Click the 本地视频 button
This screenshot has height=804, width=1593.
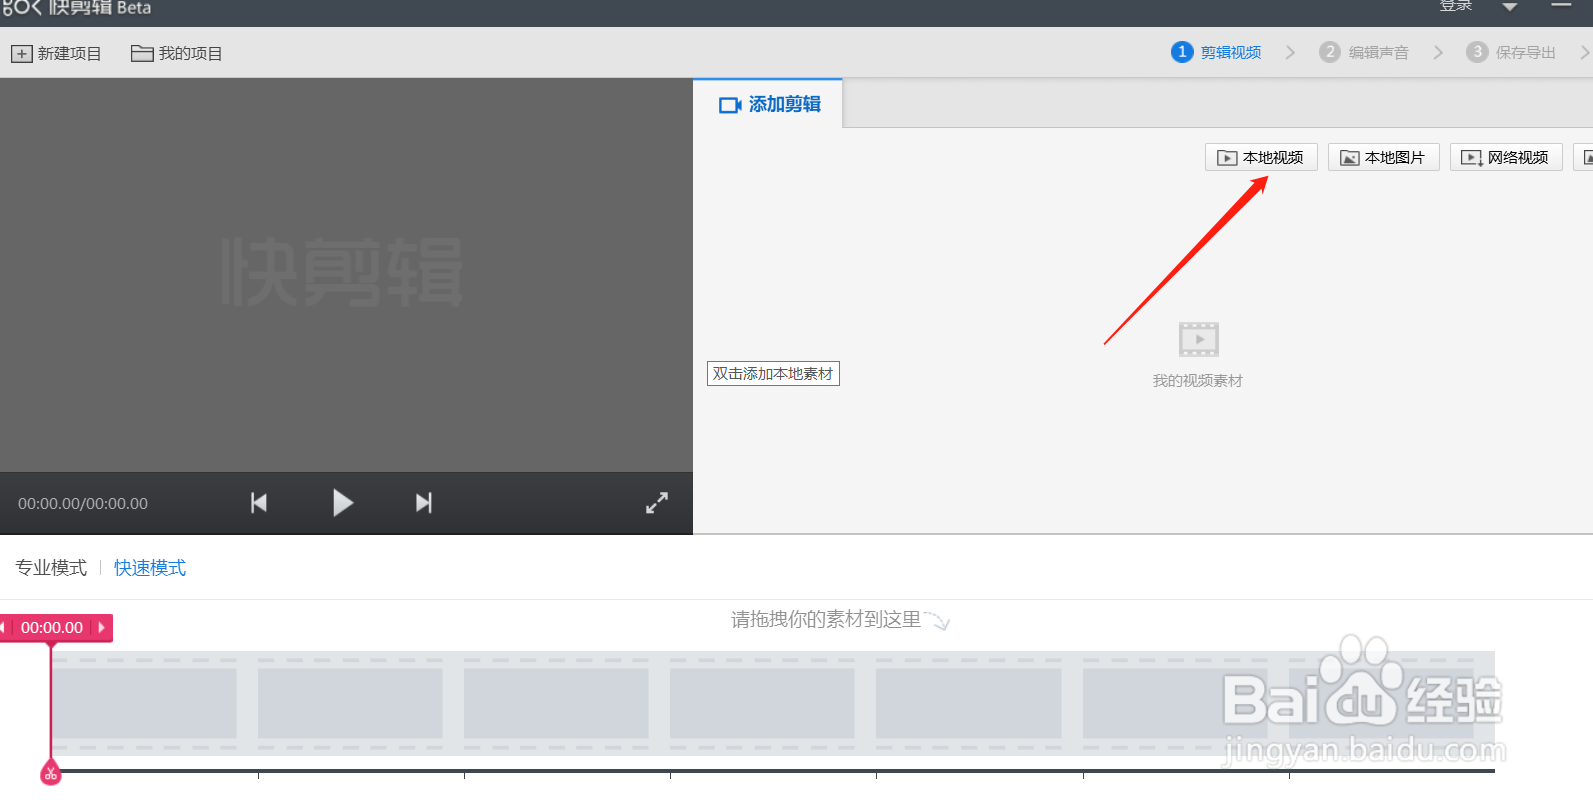1261,157
